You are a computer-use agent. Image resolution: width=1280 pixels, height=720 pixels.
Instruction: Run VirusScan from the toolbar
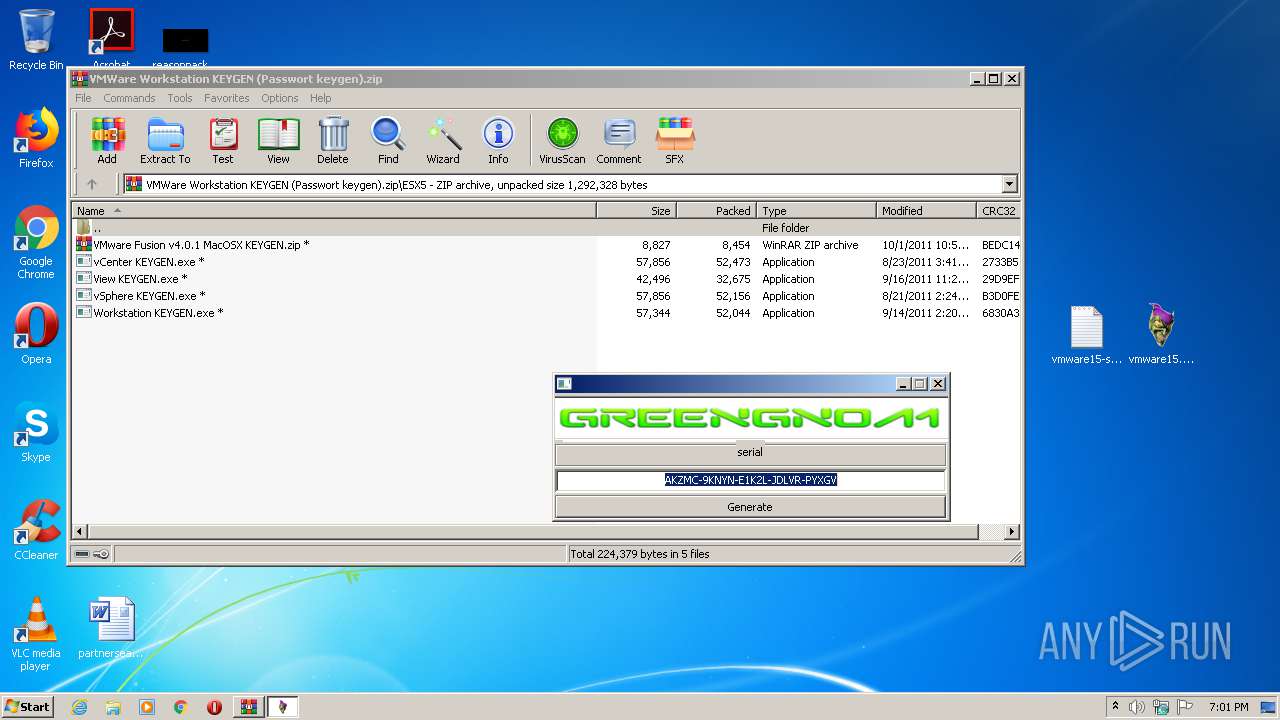coord(562,140)
